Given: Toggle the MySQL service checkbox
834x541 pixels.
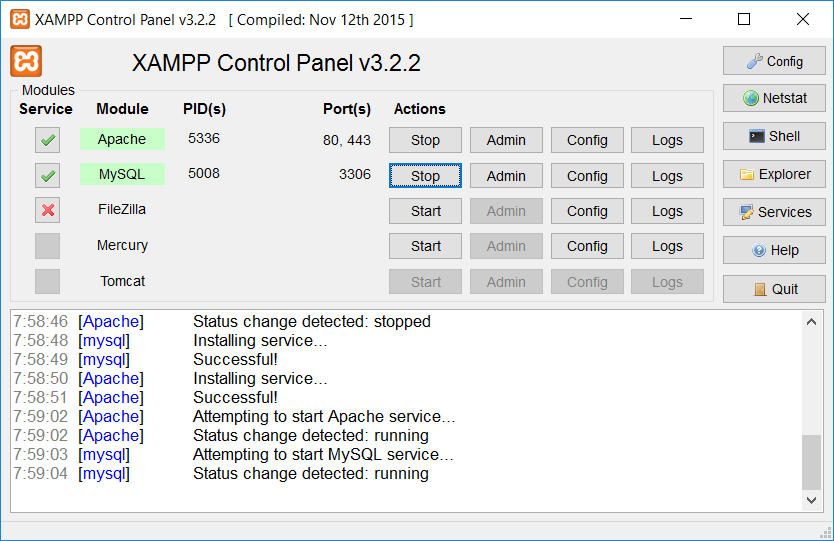Looking at the screenshot, I should [x=47, y=175].
